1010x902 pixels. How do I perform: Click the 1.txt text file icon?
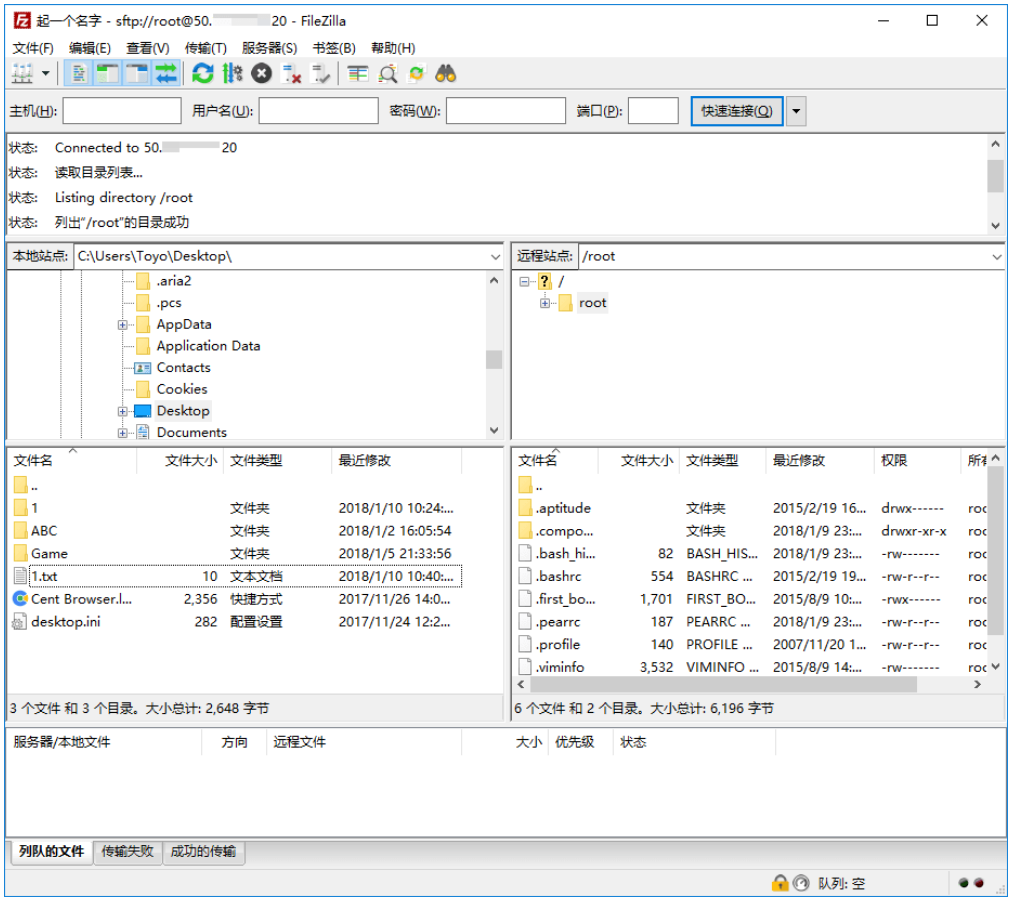point(20,576)
